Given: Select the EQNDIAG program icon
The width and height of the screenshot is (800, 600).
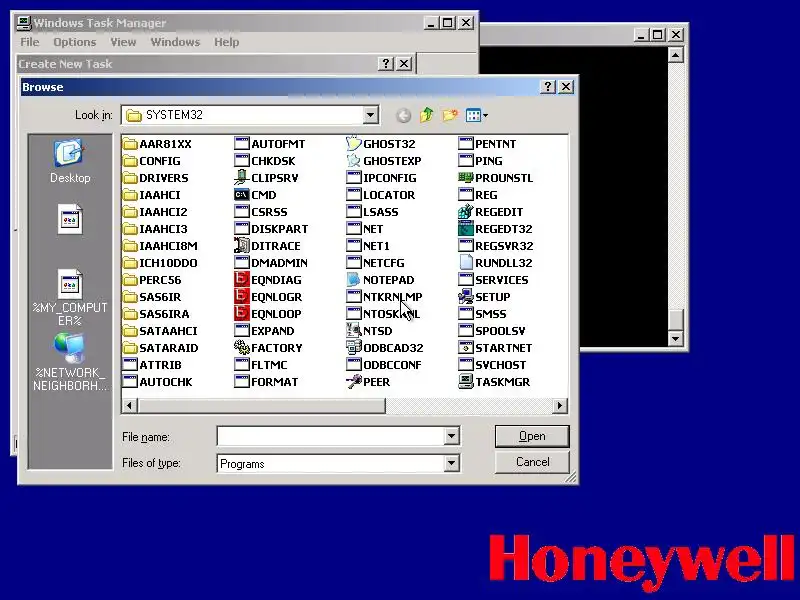Looking at the screenshot, I should (x=241, y=280).
